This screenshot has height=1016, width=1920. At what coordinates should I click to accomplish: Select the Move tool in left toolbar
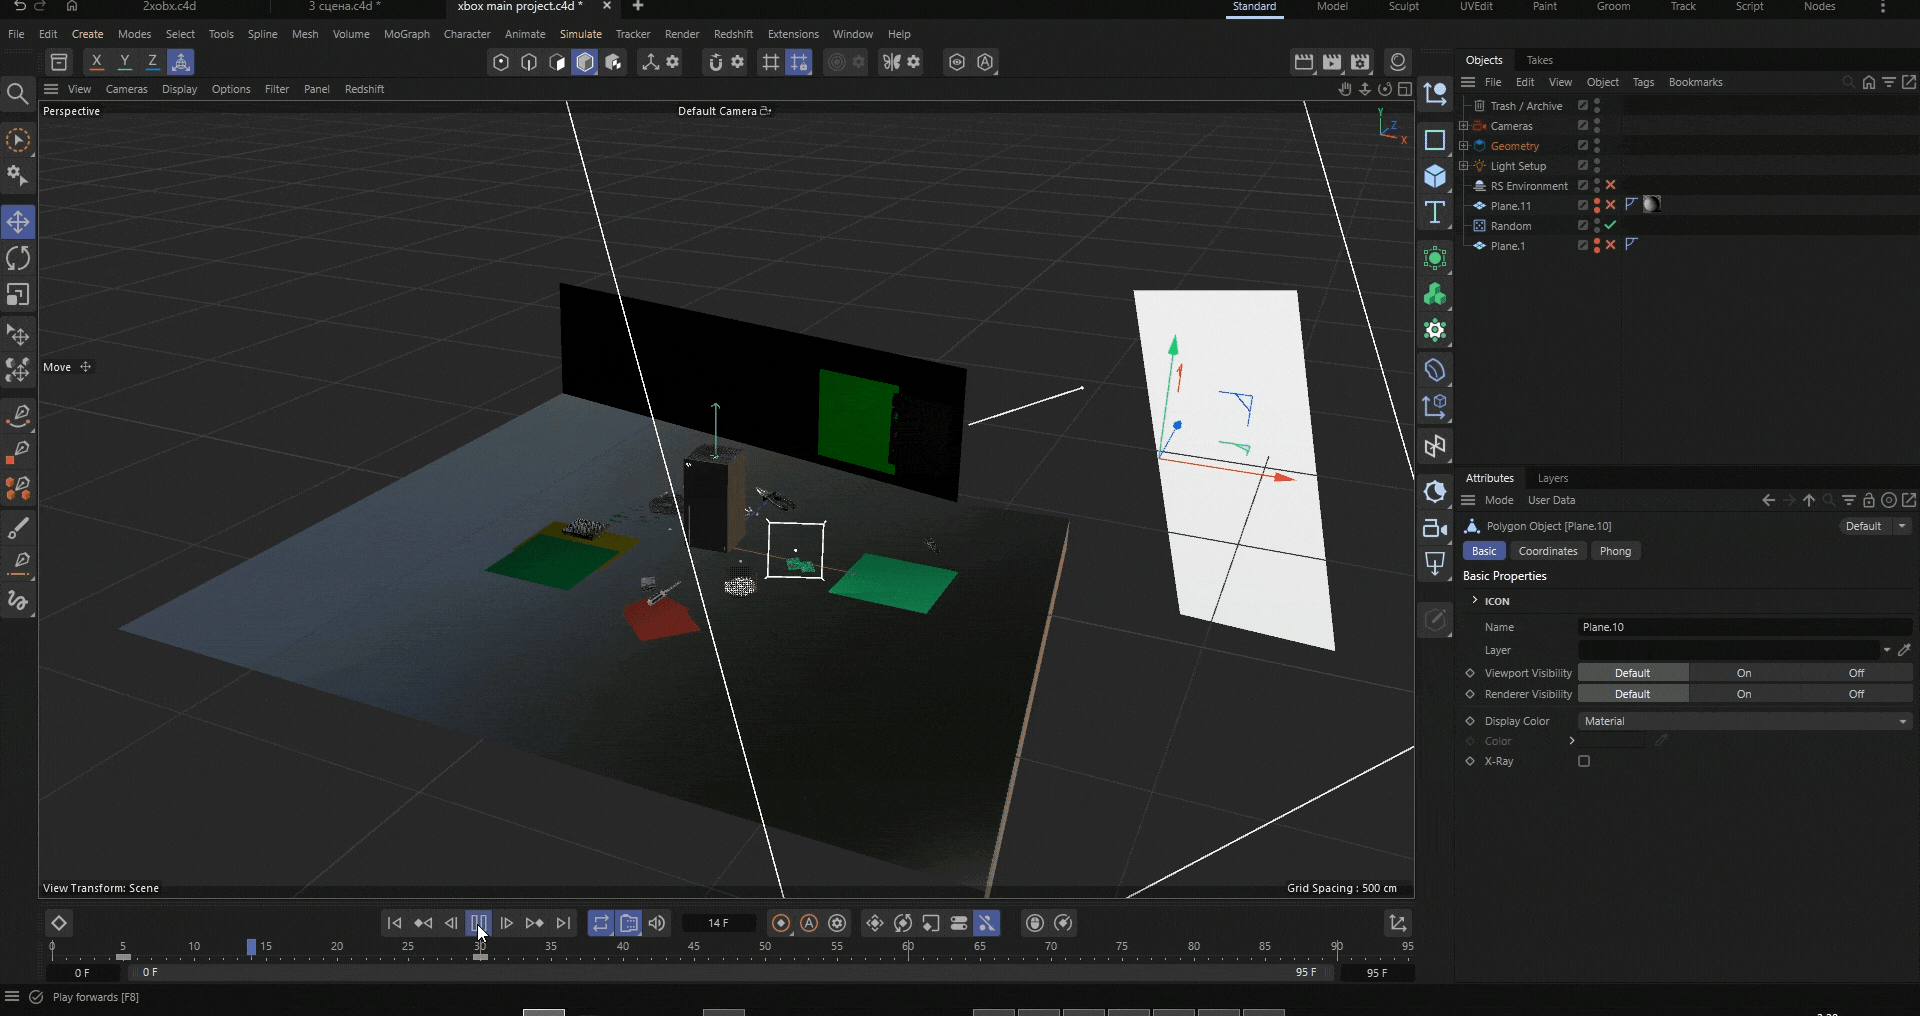[x=18, y=222]
